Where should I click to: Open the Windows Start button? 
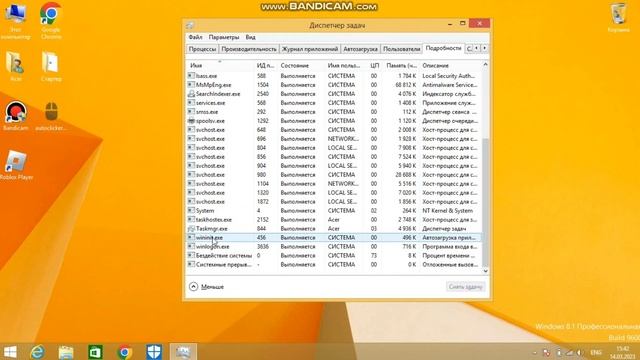point(10,352)
